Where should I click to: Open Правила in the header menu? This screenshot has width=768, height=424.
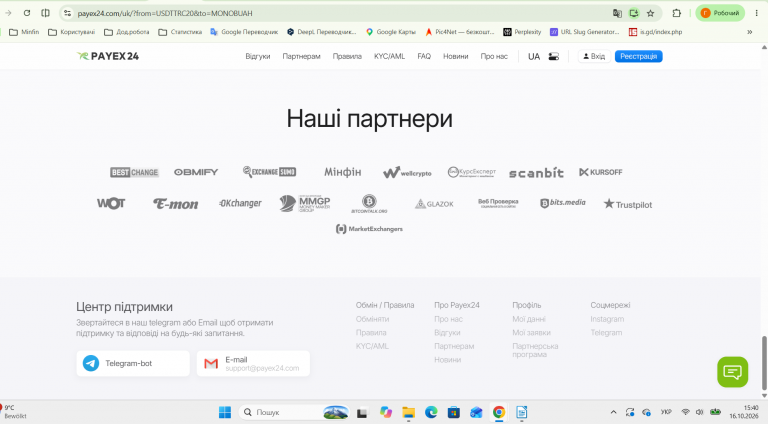click(x=347, y=56)
